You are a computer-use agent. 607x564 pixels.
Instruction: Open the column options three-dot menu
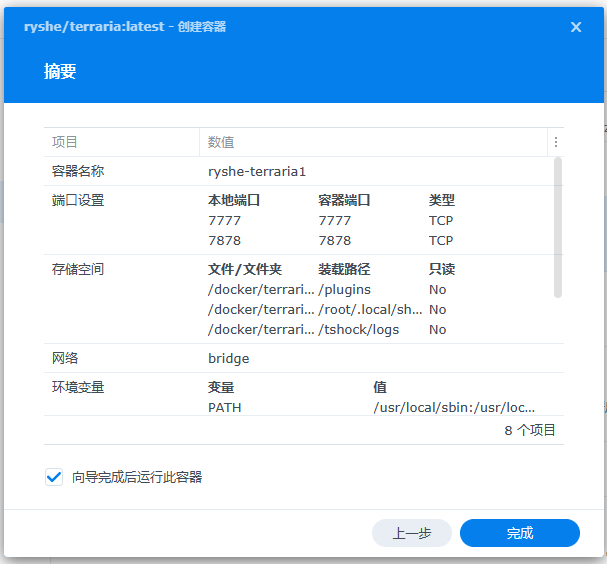click(x=556, y=142)
